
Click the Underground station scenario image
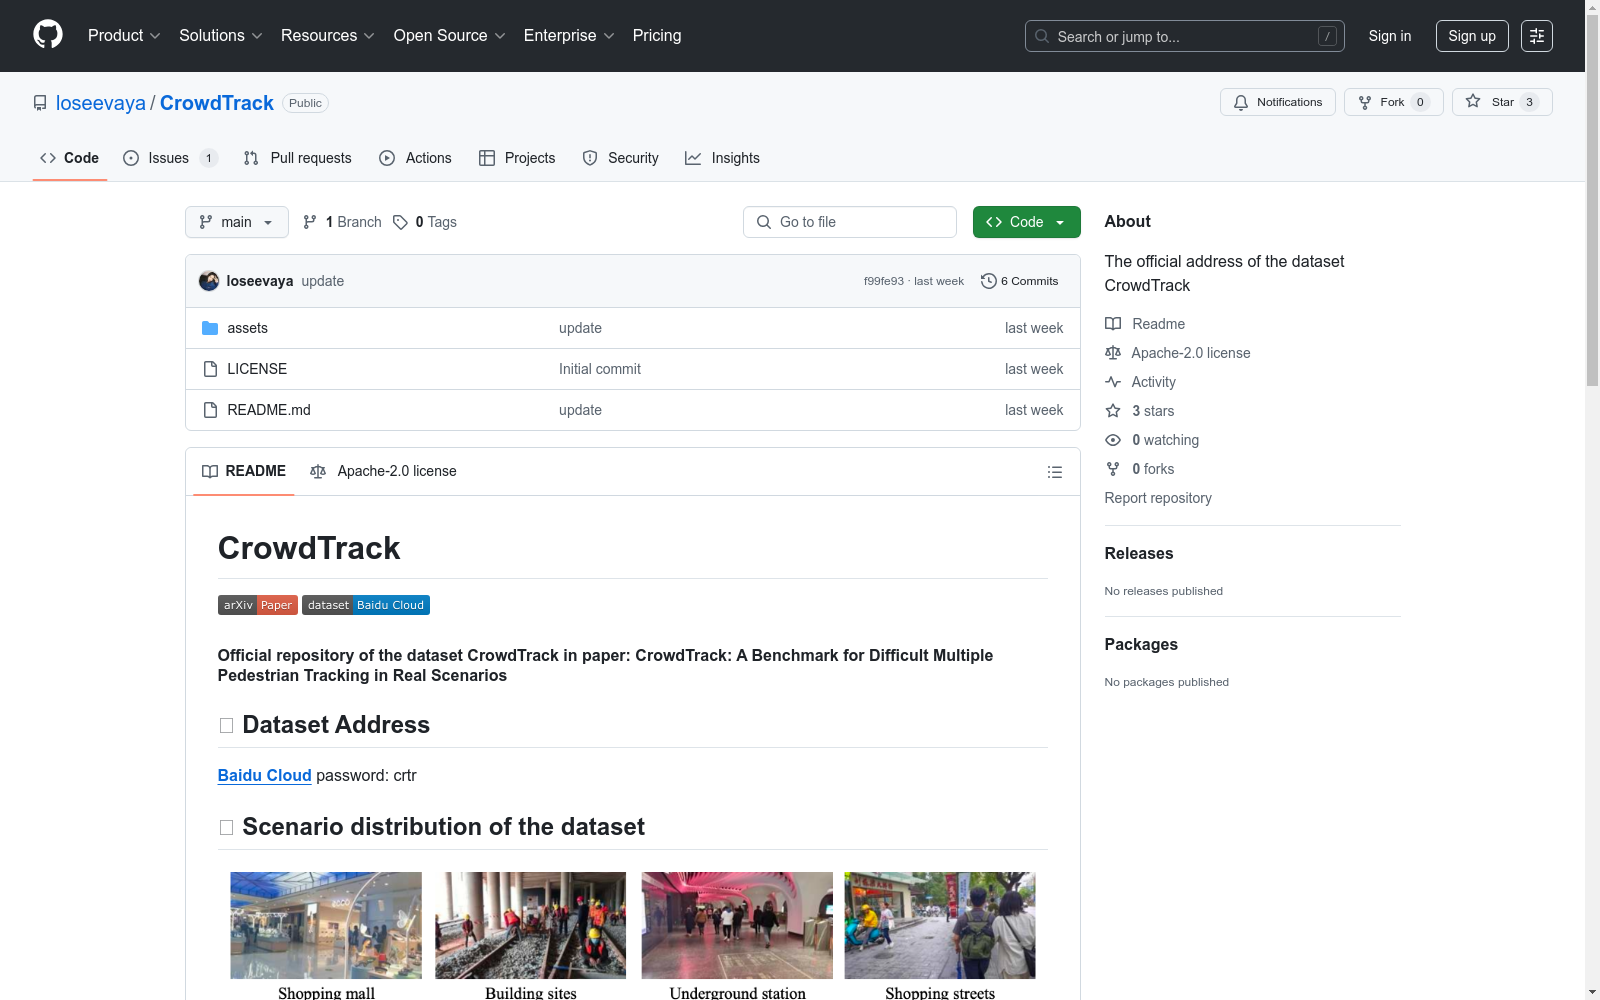(x=737, y=925)
